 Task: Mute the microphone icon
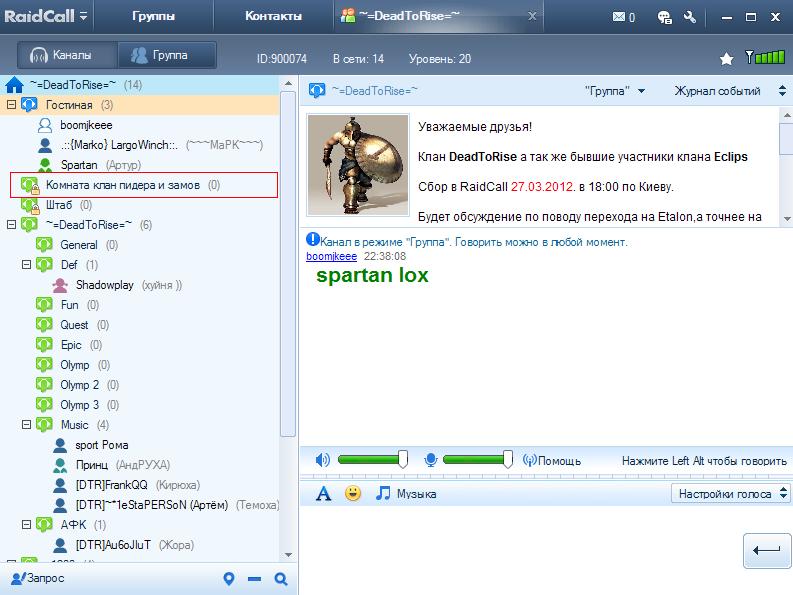click(x=430, y=460)
